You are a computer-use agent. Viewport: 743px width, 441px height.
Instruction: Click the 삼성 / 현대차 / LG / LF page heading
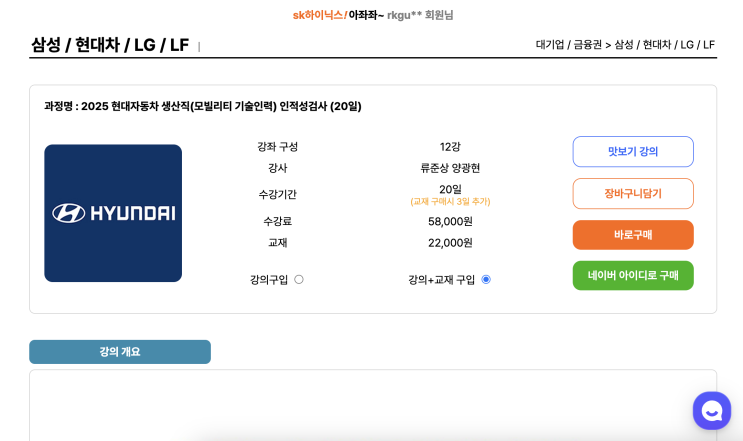click(x=110, y=45)
